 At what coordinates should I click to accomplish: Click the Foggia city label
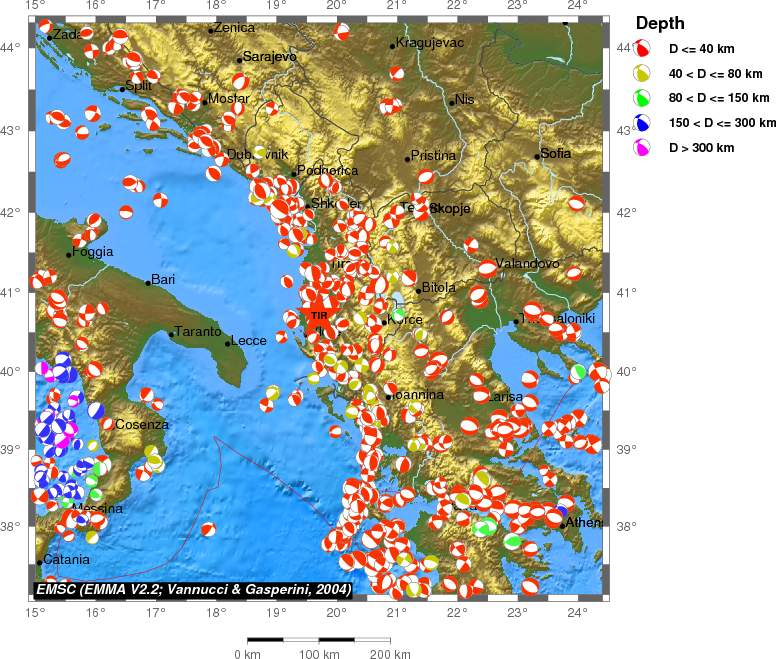(x=93, y=252)
